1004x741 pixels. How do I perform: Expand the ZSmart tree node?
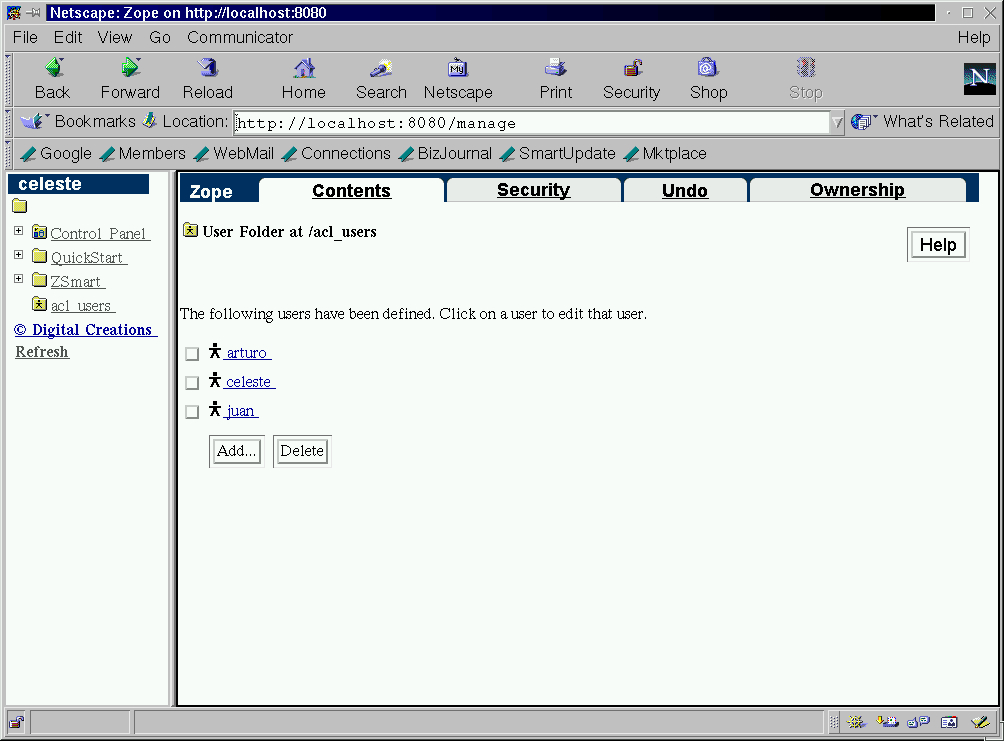coord(19,279)
